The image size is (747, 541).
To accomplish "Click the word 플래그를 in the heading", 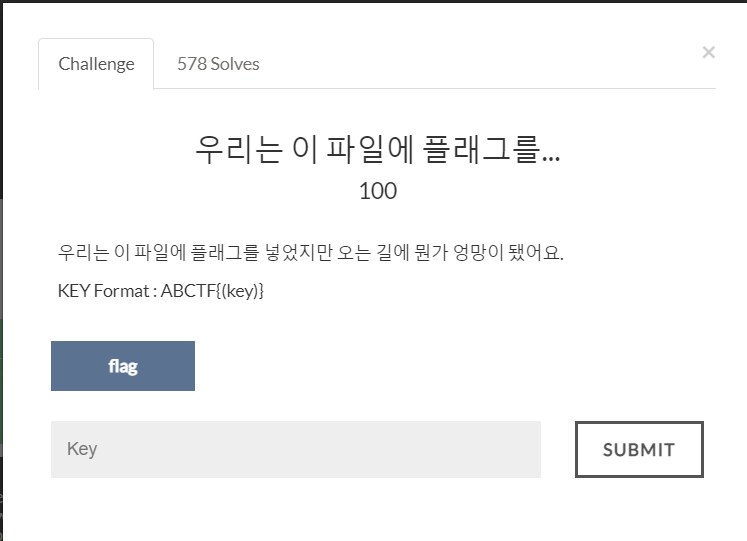I will click(482, 149).
